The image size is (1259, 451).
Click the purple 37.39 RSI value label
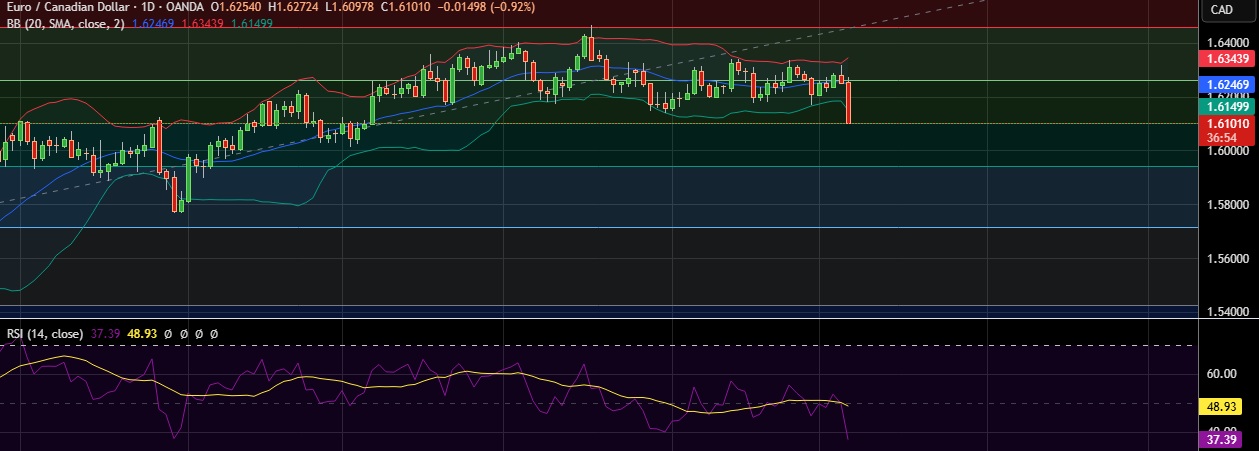tap(1227, 439)
